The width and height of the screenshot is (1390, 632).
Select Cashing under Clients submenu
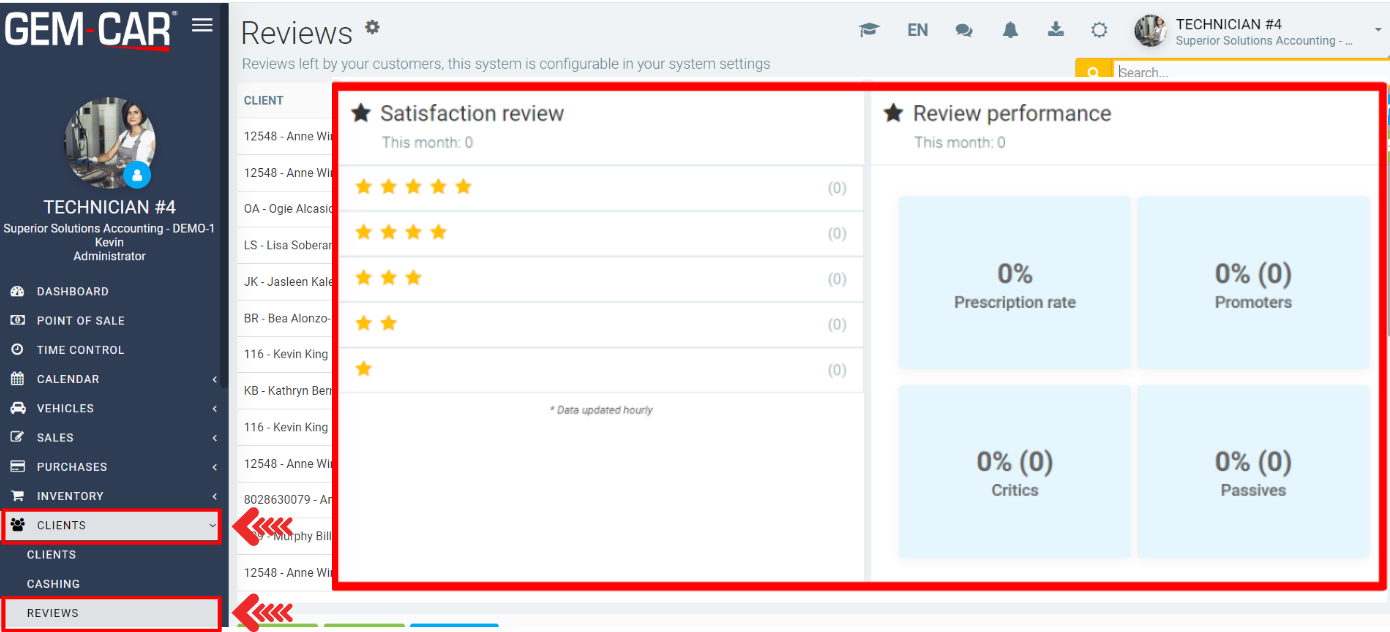coord(53,584)
